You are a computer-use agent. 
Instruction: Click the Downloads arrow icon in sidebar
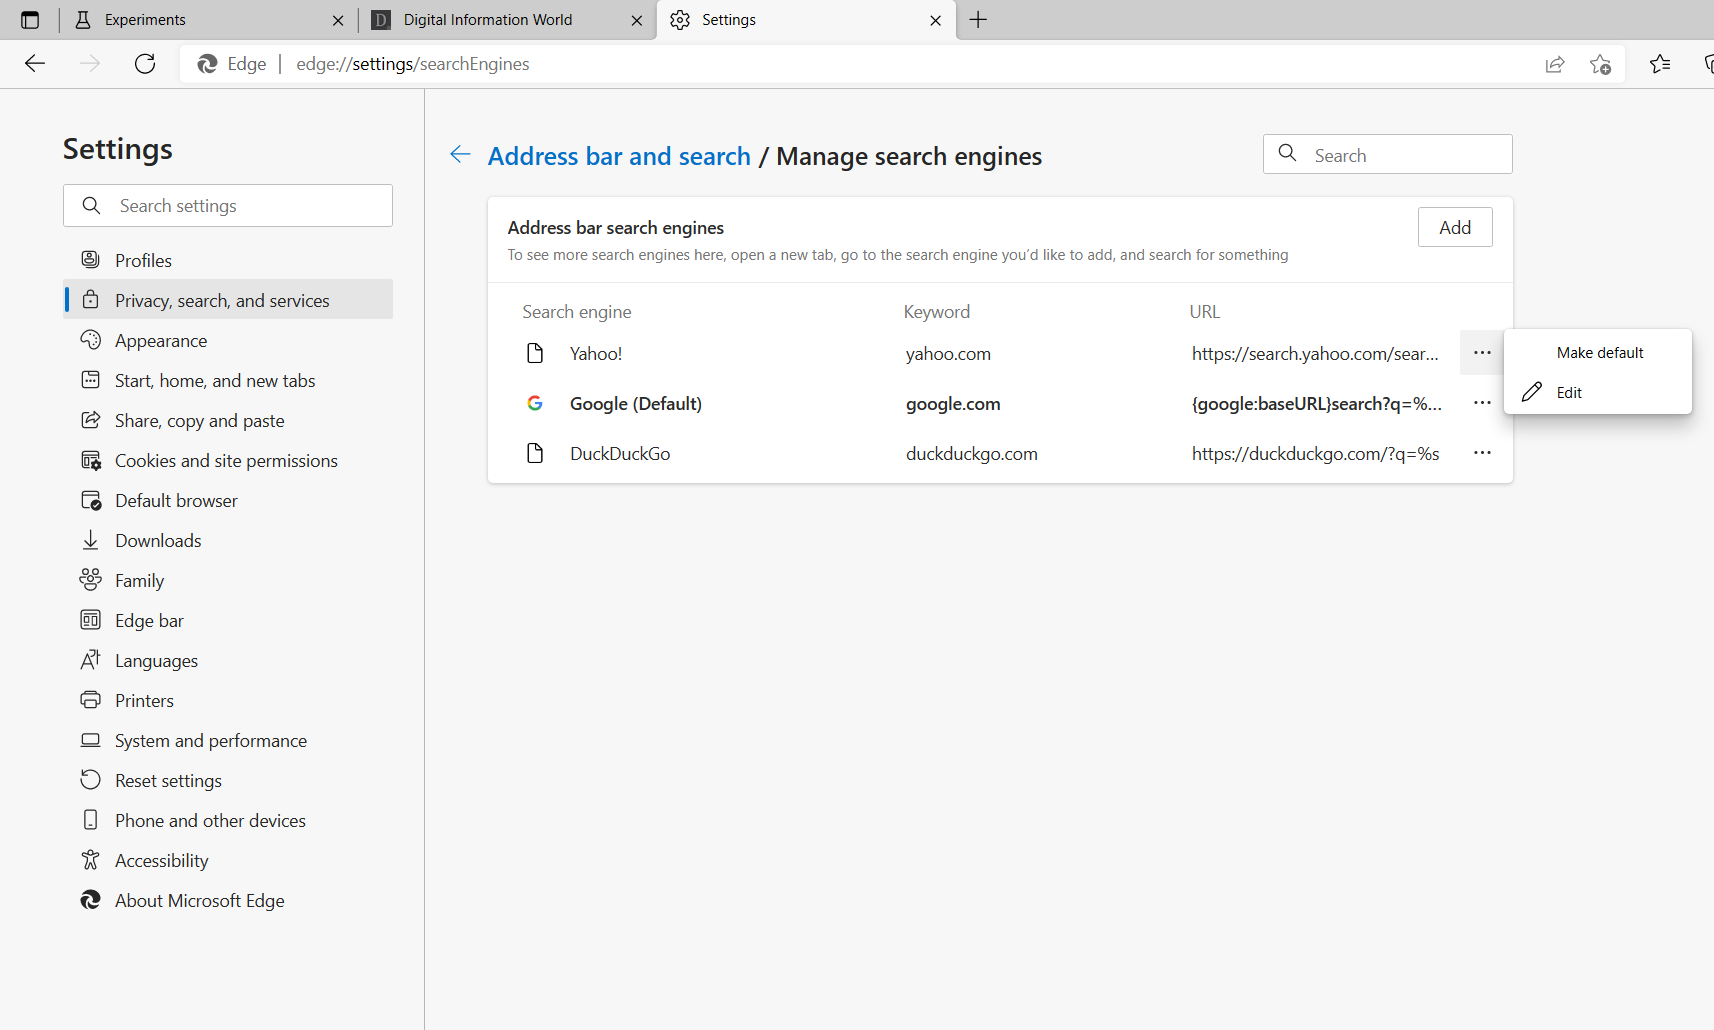[x=91, y=540]
